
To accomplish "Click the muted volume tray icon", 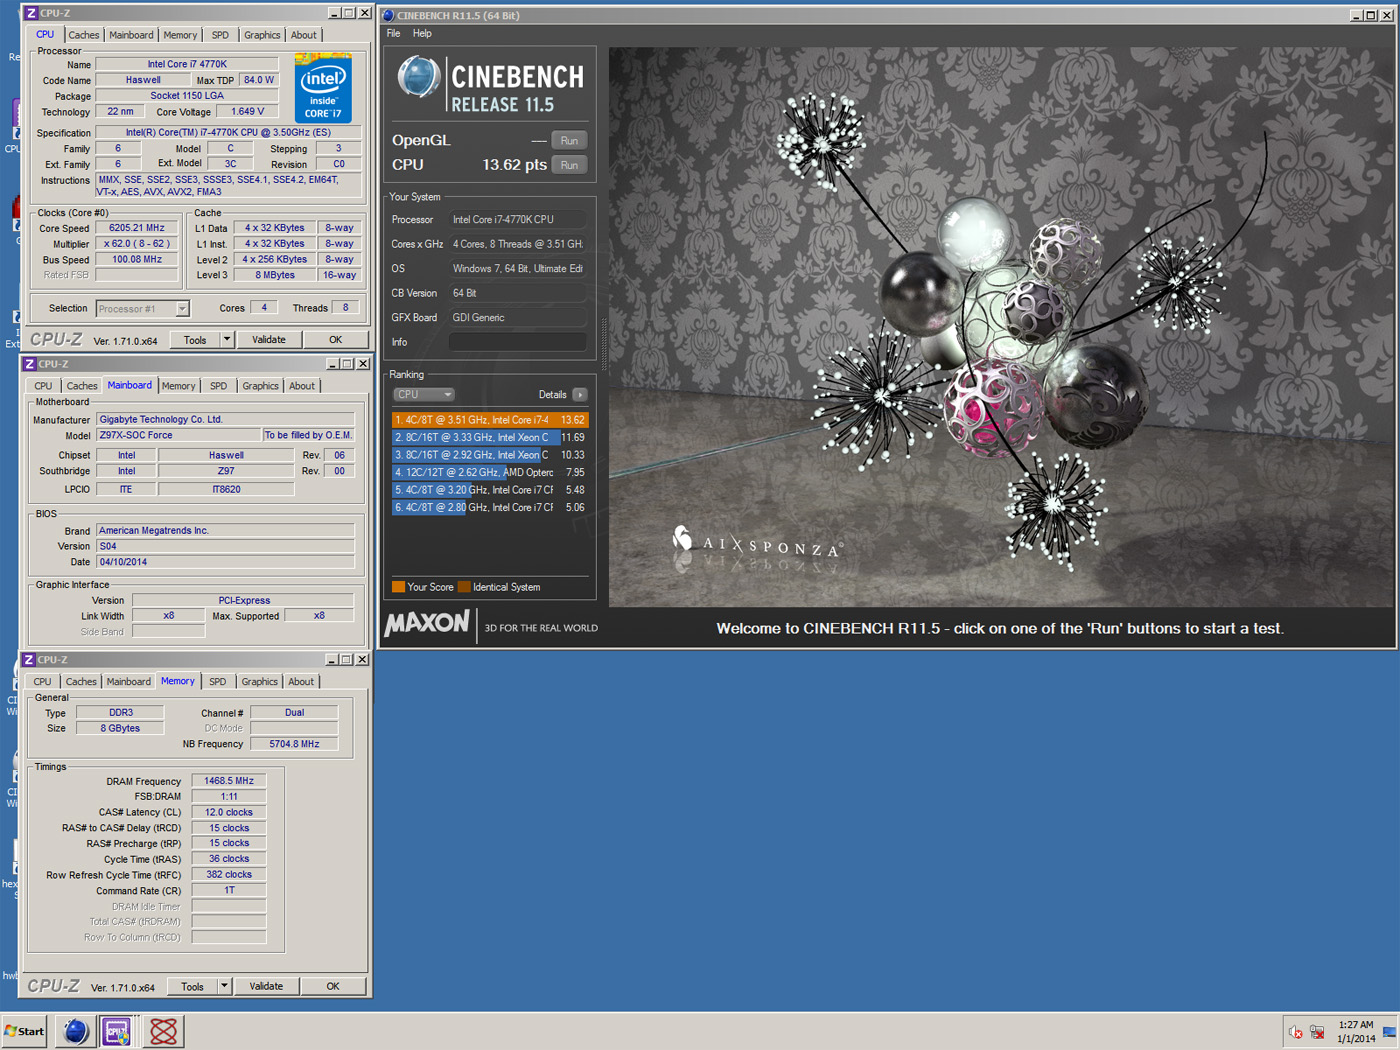I will 1296,1032.
